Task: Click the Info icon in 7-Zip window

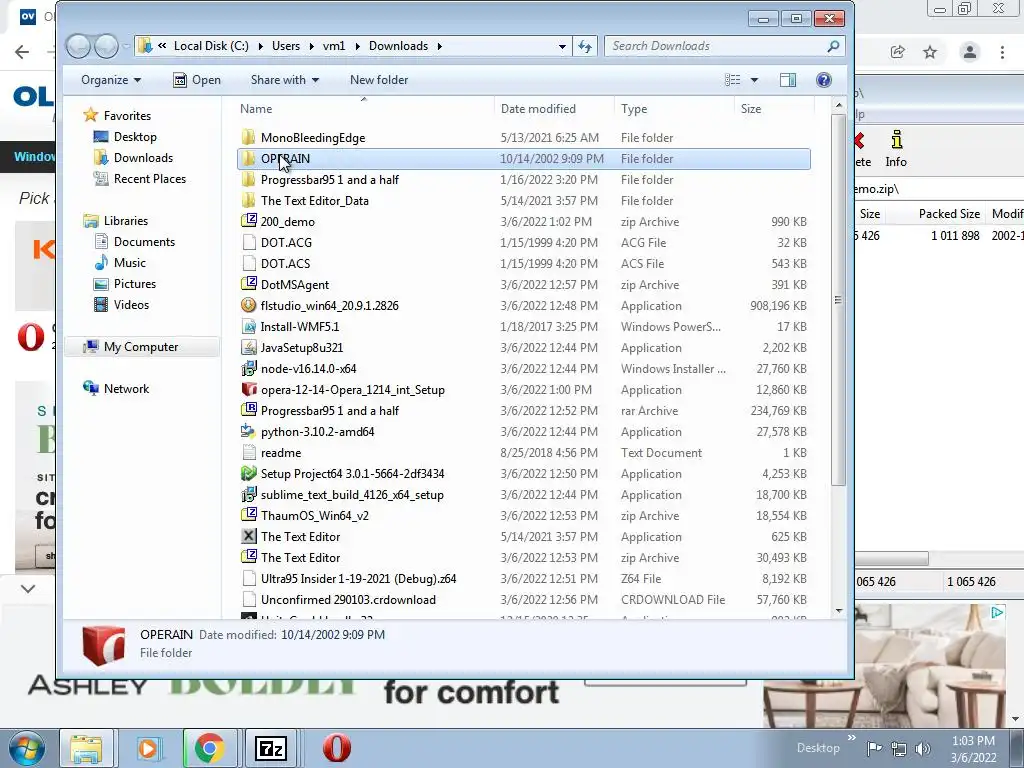Action: click(x=896, y=148)
